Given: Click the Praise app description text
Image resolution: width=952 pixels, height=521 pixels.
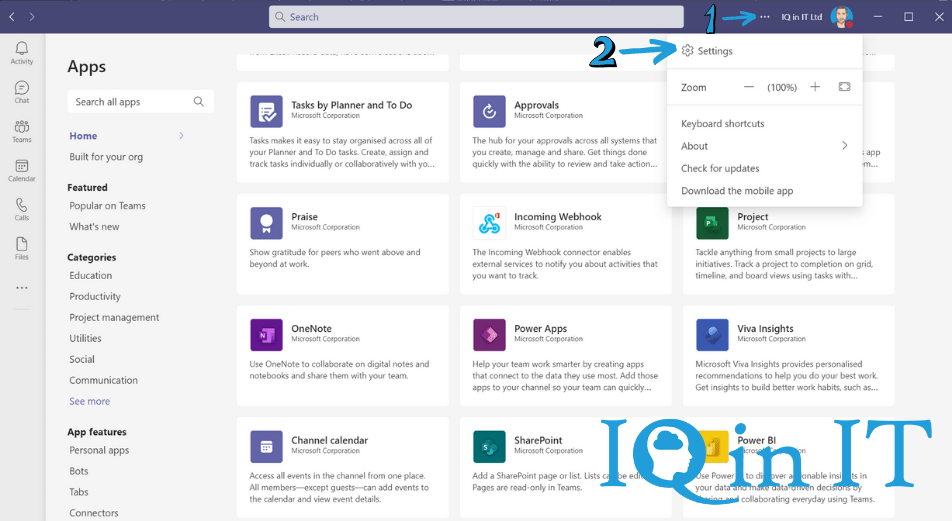Looking at the screenshot, I should (x=335, y=258).
